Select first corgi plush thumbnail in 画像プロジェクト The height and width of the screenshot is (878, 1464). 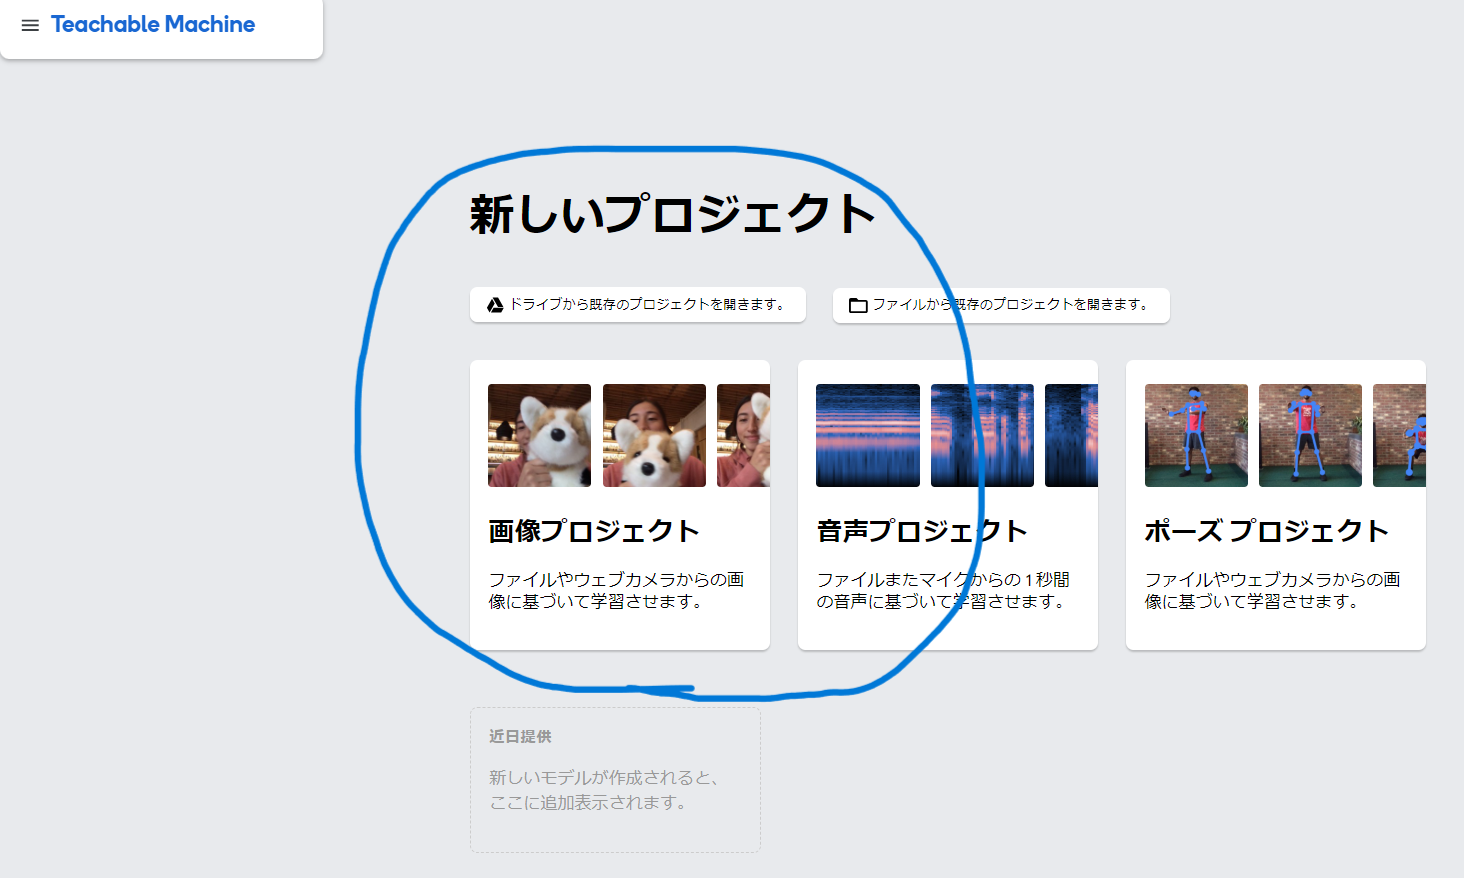[x=539, y=436]
